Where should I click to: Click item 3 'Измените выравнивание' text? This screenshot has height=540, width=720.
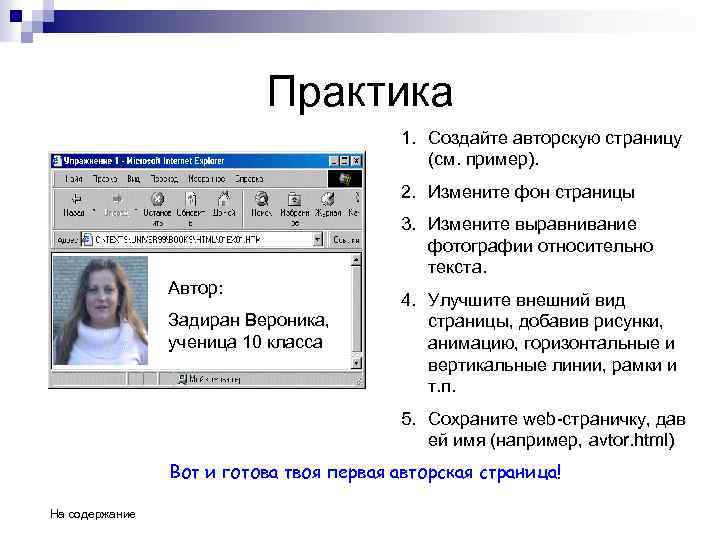coord(532,224)
